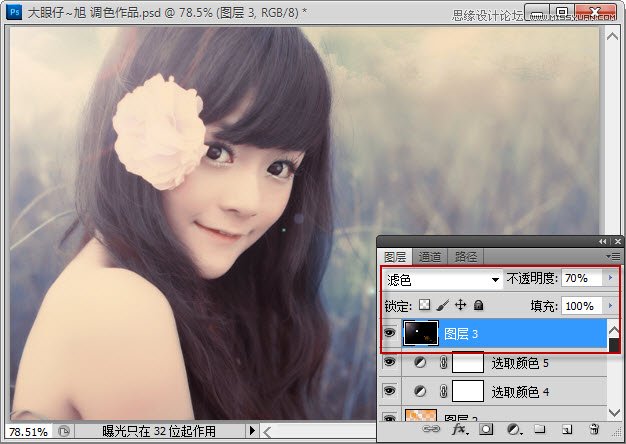Viewport: 626px width, 444px height.
Task: Click document horizontal scroll left arrow
Action: 267,432
